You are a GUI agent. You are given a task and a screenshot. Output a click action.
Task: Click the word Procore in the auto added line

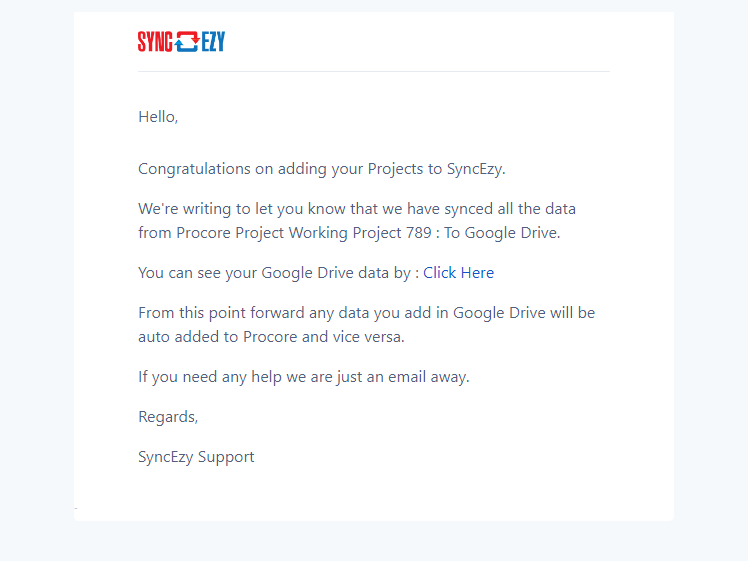coord(270,337)
